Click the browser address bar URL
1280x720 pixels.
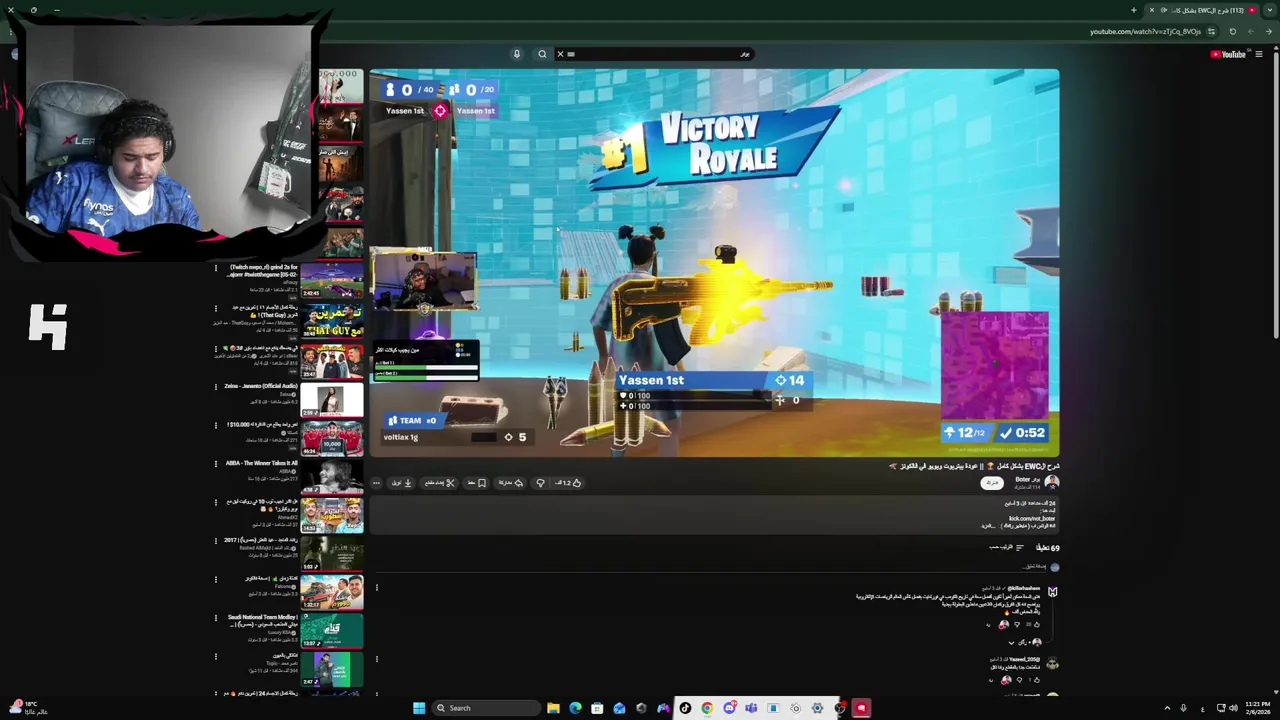point(1145,31)
